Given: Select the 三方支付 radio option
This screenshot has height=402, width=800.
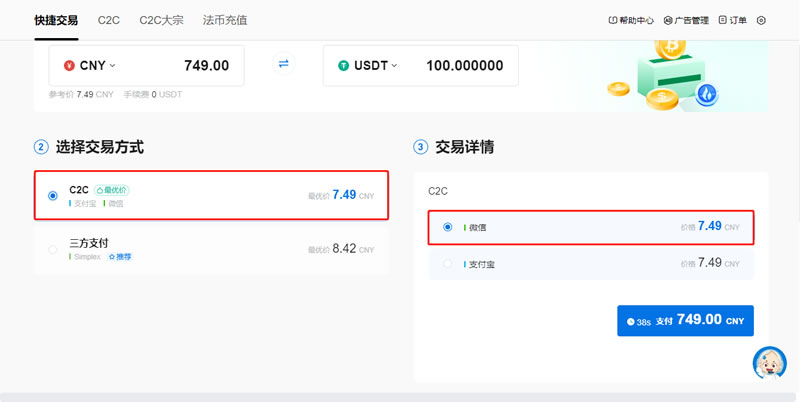Looking at the screenshot, I should (x=53, y=249).
